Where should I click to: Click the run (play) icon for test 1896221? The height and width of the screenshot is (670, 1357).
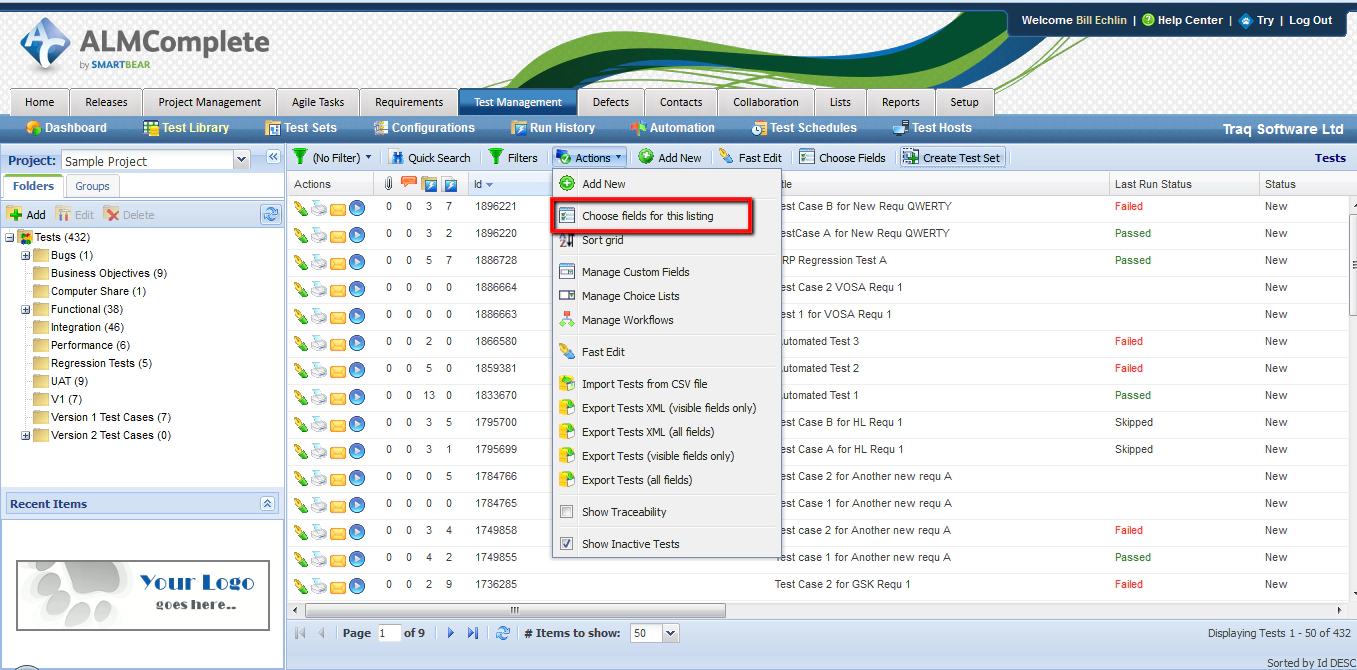[357, 208]
